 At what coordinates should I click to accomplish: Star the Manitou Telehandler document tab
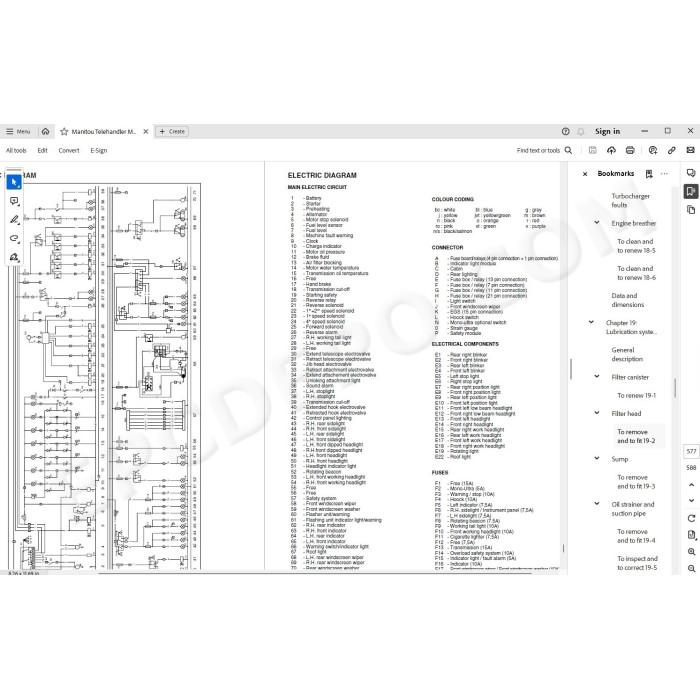pyautogui.click(x=64, y=132)
